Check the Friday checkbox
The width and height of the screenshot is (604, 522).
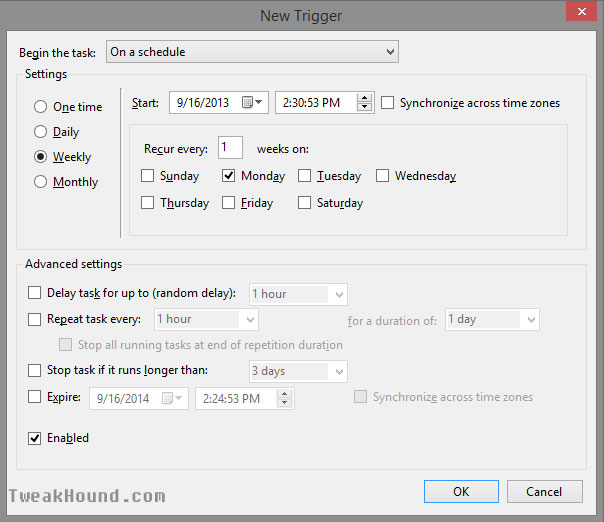click(228, 203)
